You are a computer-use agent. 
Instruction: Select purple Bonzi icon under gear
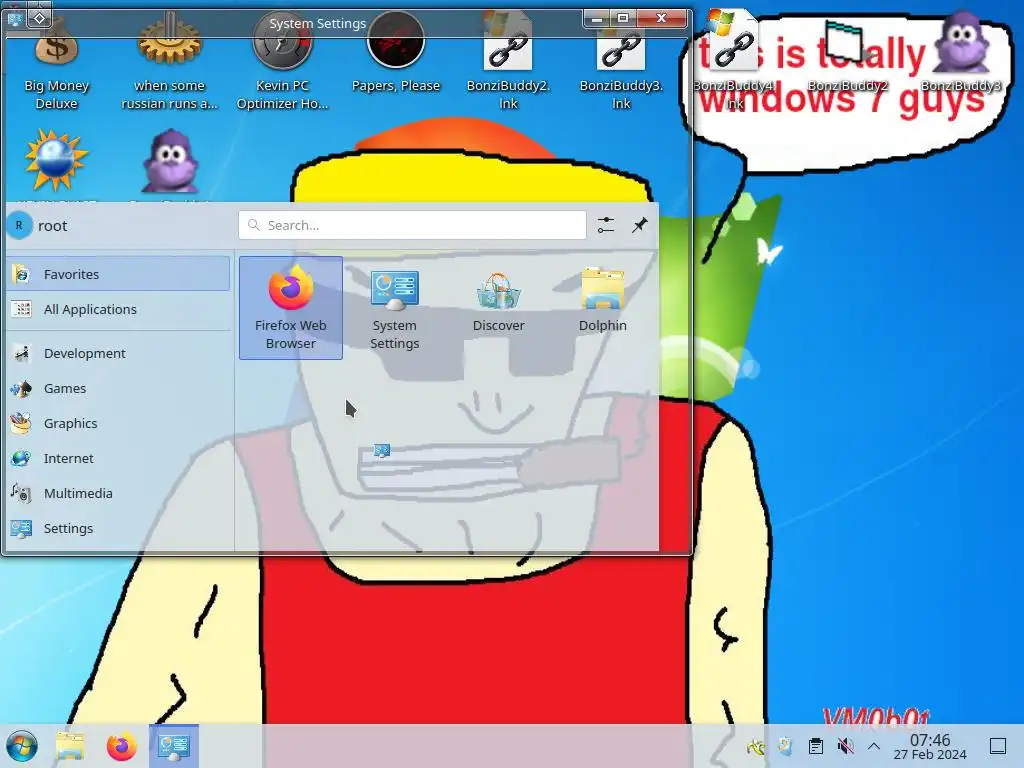pos(170,161)
